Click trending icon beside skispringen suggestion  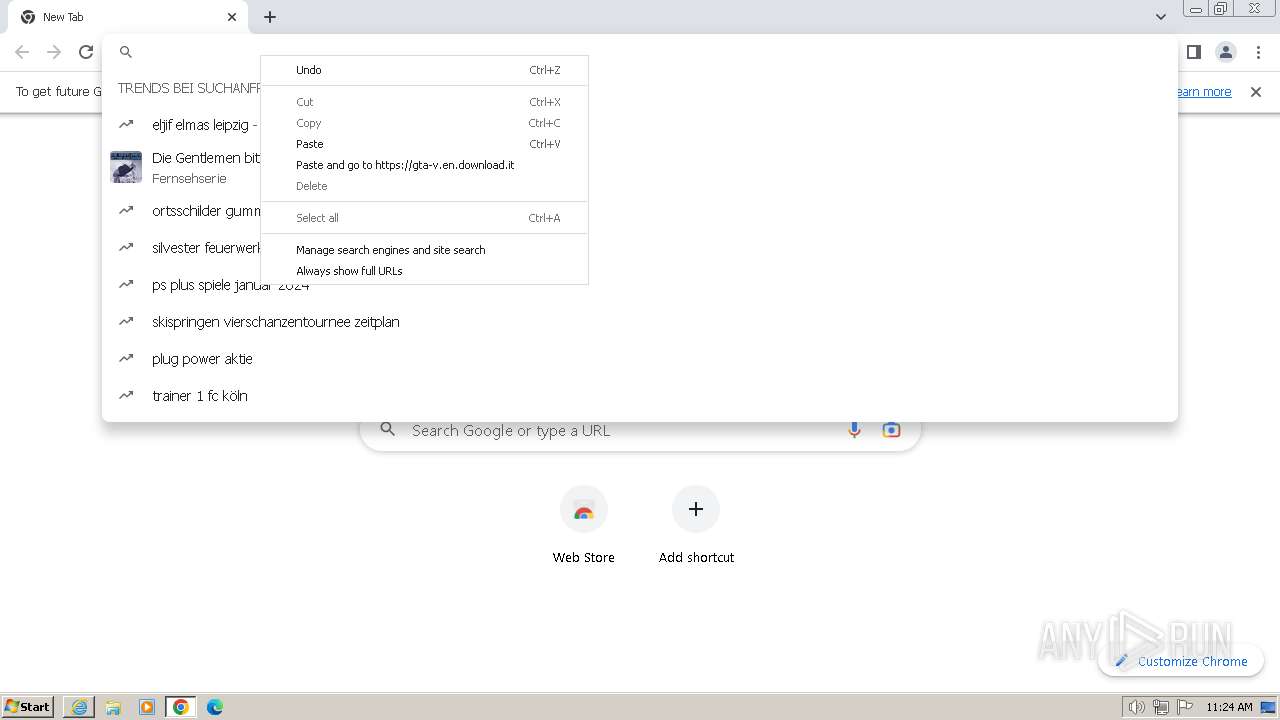point(126,321)
